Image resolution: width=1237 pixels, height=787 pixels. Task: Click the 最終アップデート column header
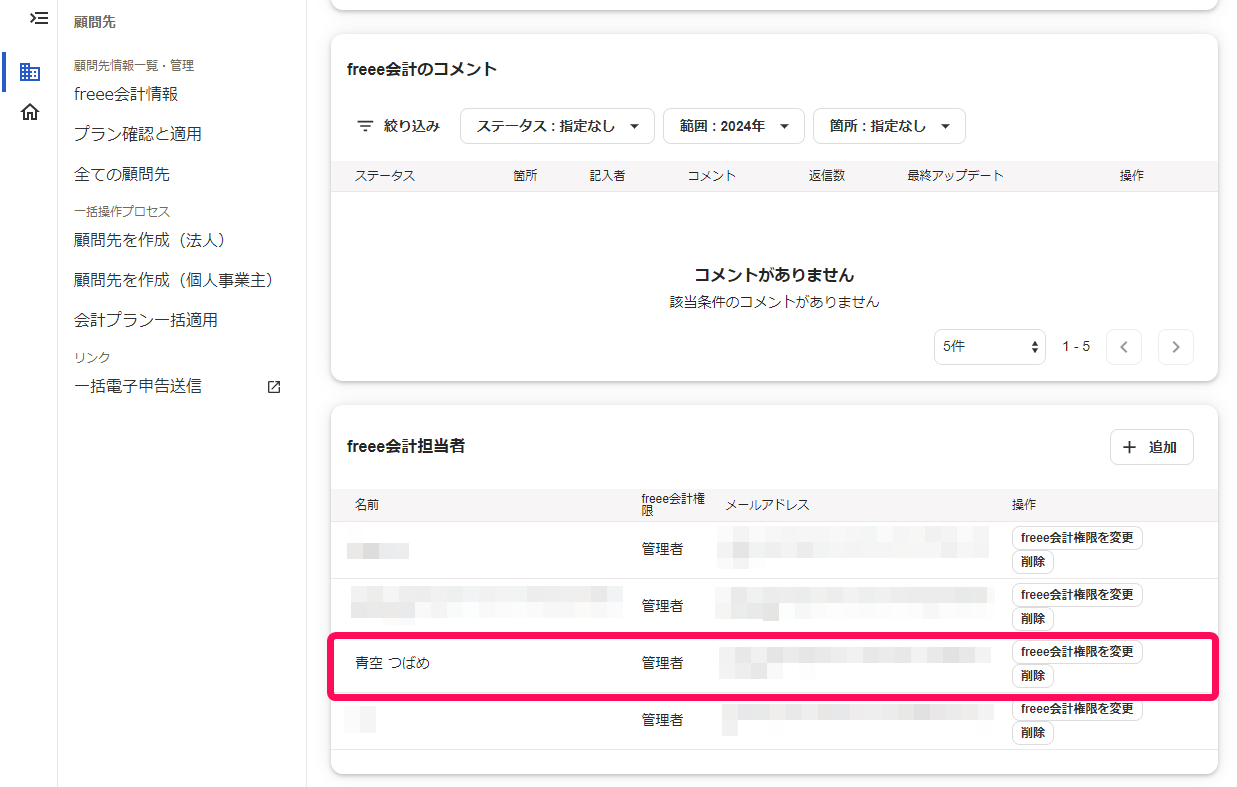tap(955, 176)
